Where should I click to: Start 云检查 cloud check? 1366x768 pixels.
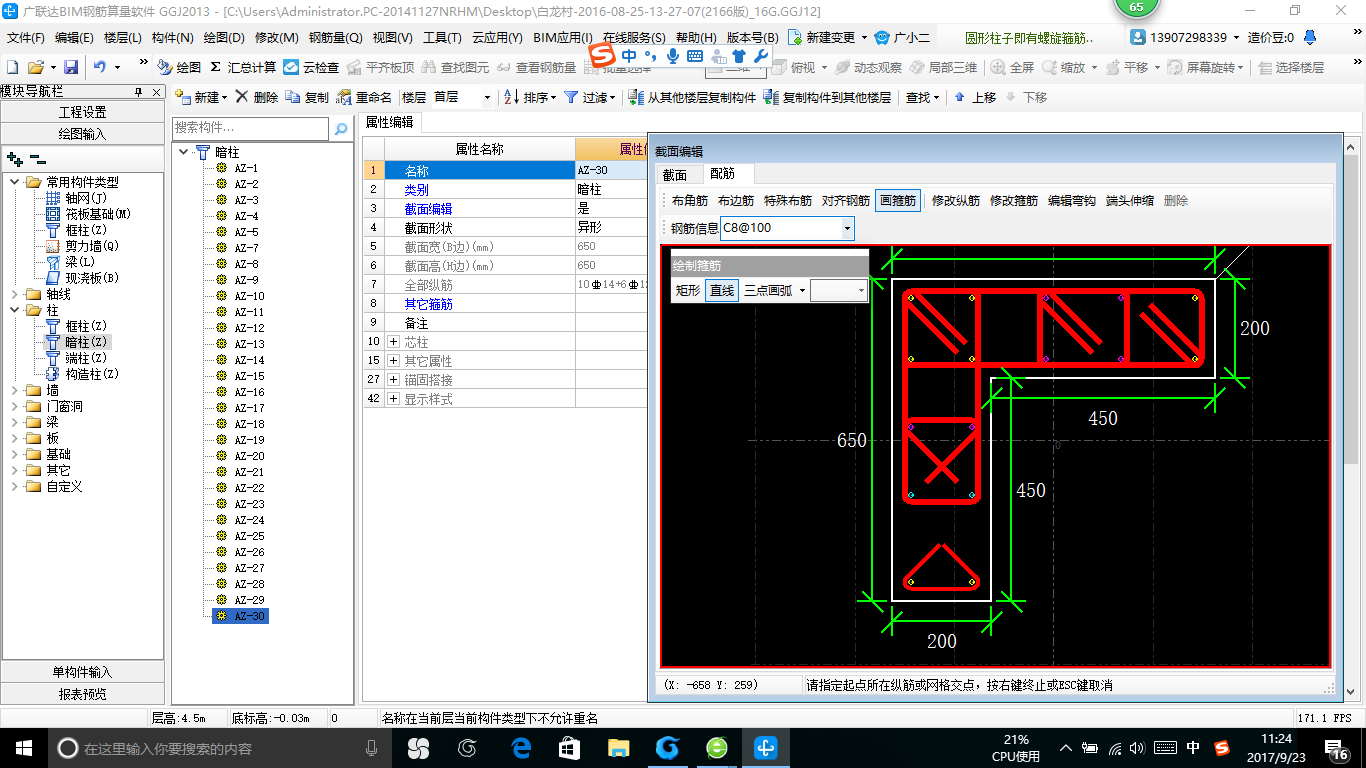click(x=311, y=67)
